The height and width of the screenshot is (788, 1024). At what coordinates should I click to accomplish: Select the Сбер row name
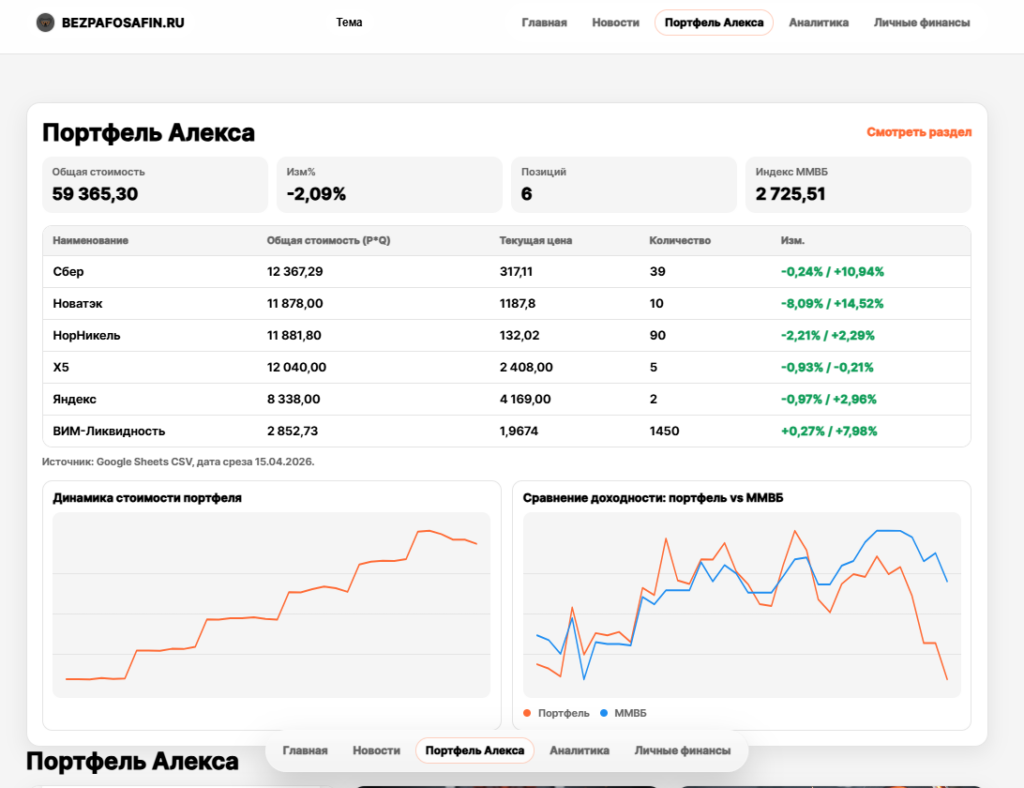tap(68, 272)
